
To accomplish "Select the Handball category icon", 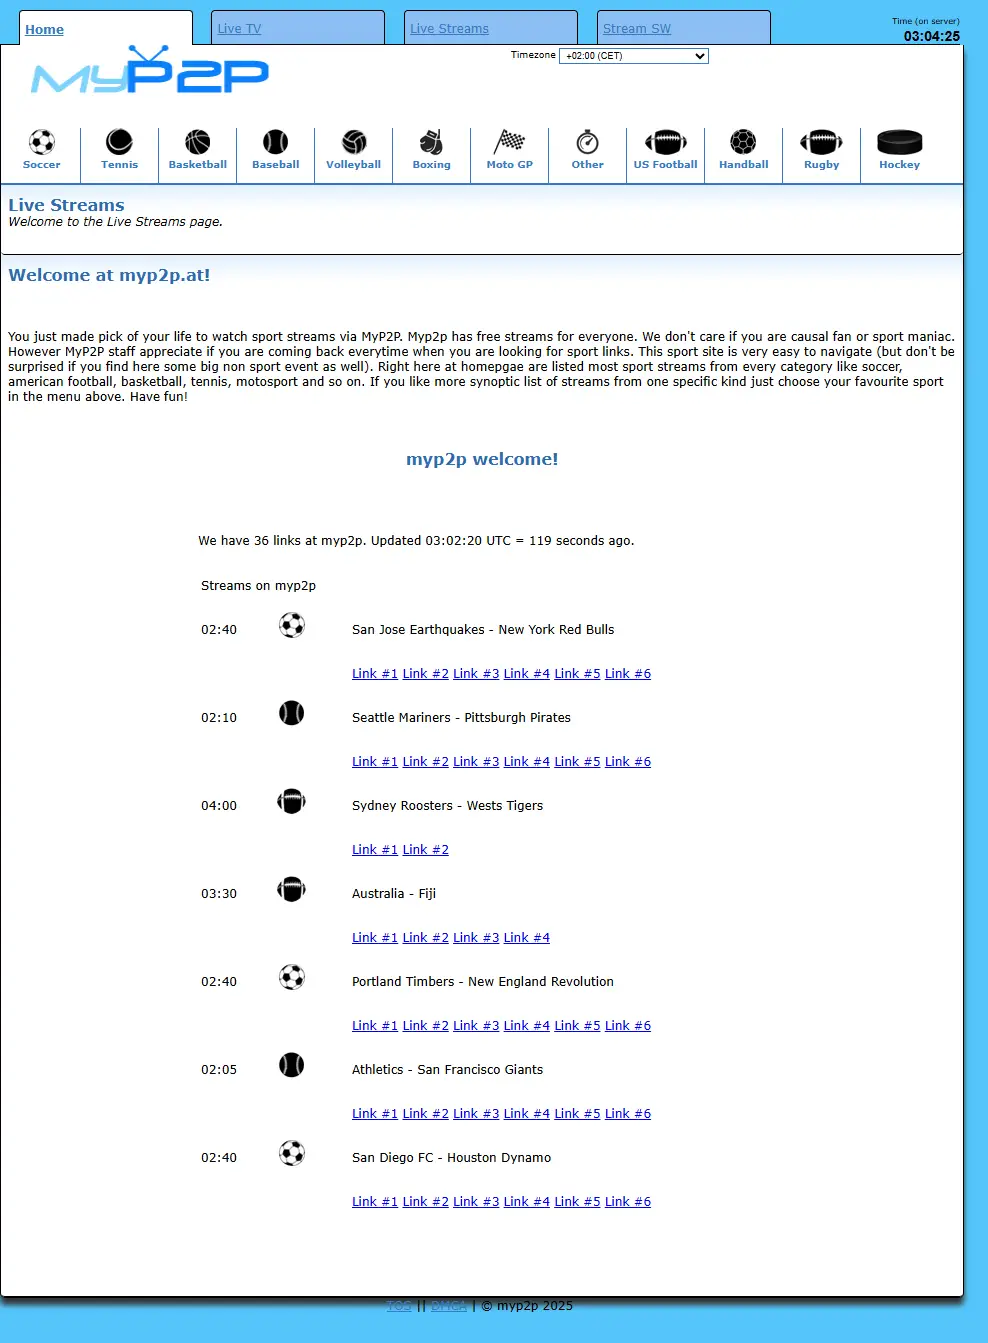I will (x=744, y=142).
